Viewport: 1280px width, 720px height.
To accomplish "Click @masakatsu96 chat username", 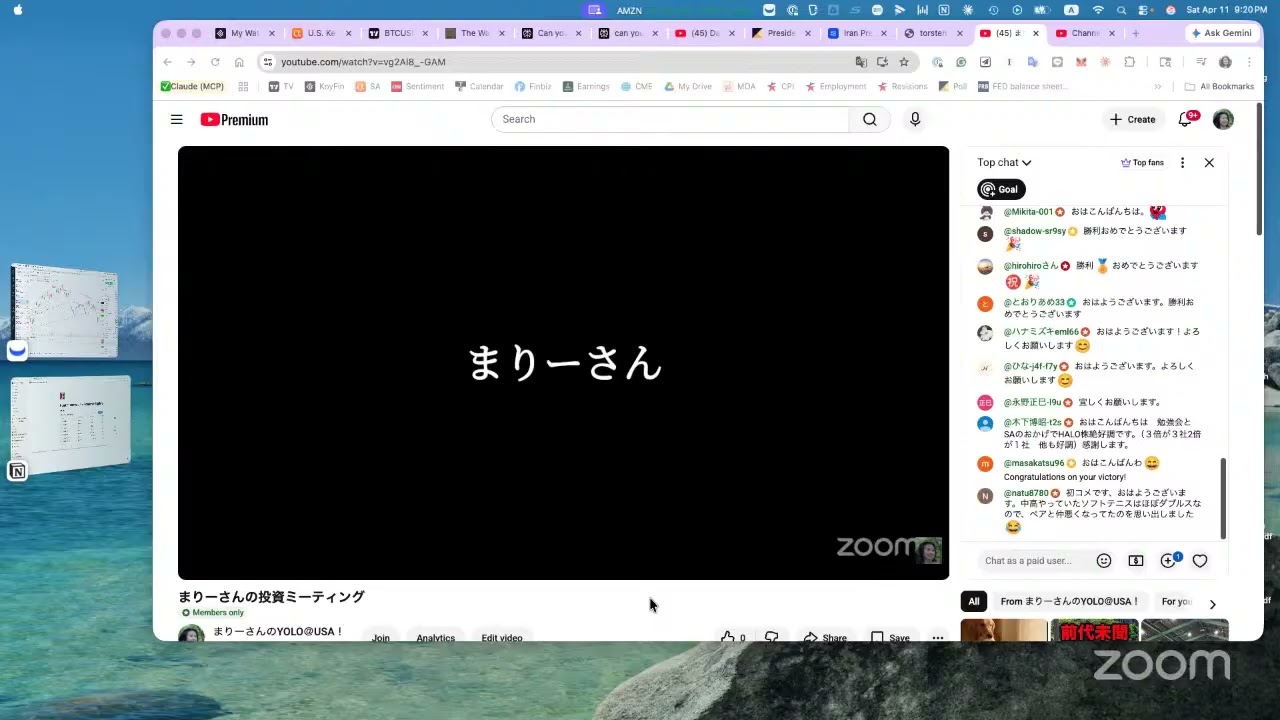I will (1034, 463).
